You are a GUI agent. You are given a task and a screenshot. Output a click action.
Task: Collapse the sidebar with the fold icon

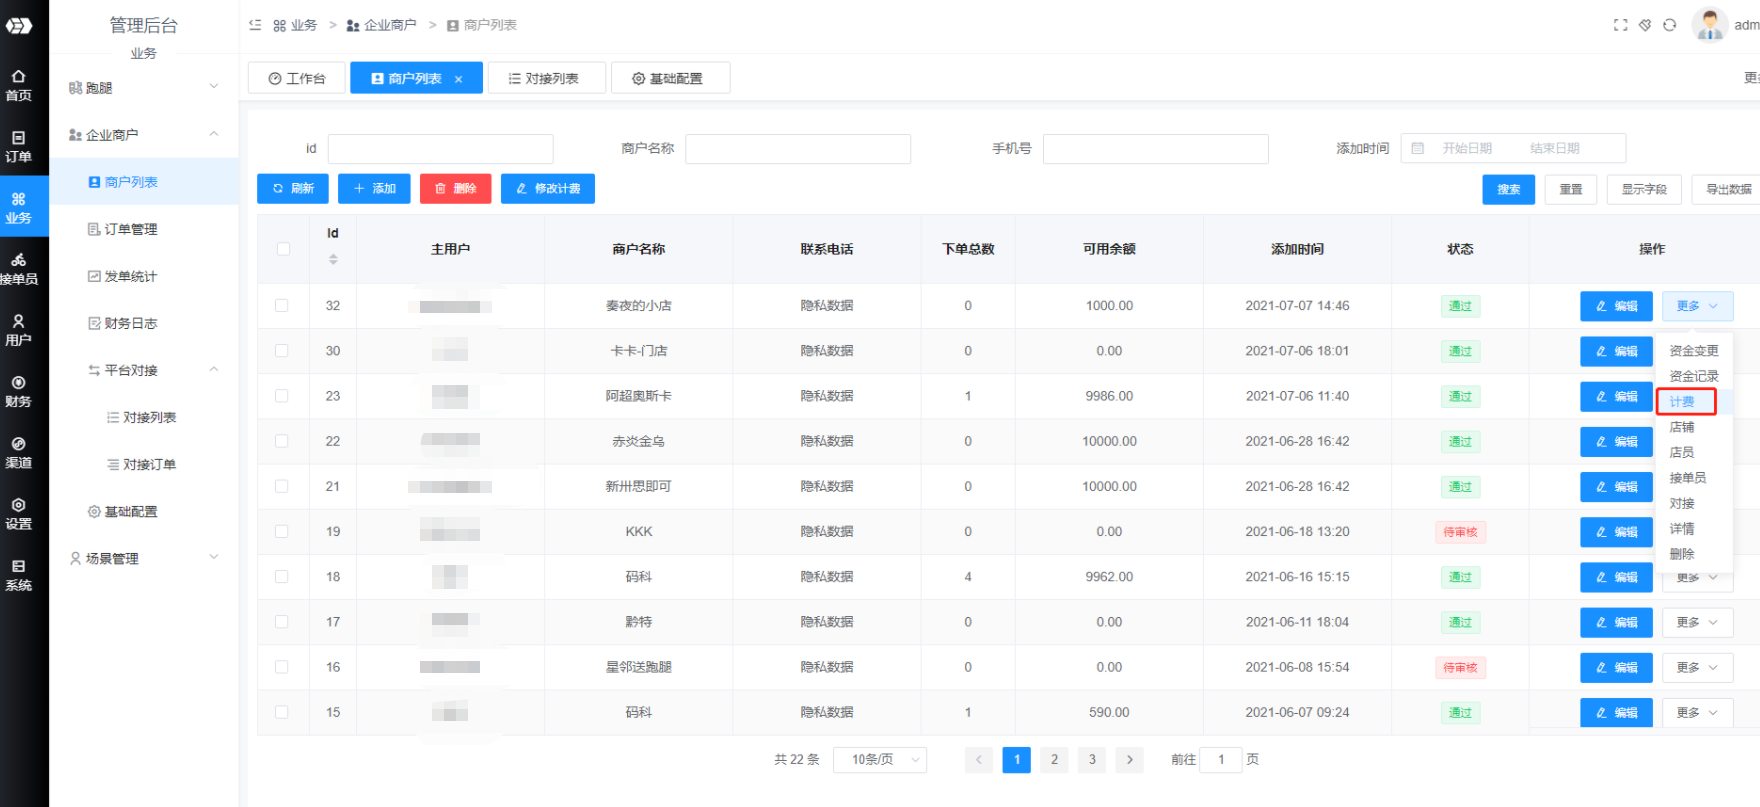pyautogui.click(x=255, y=25)
